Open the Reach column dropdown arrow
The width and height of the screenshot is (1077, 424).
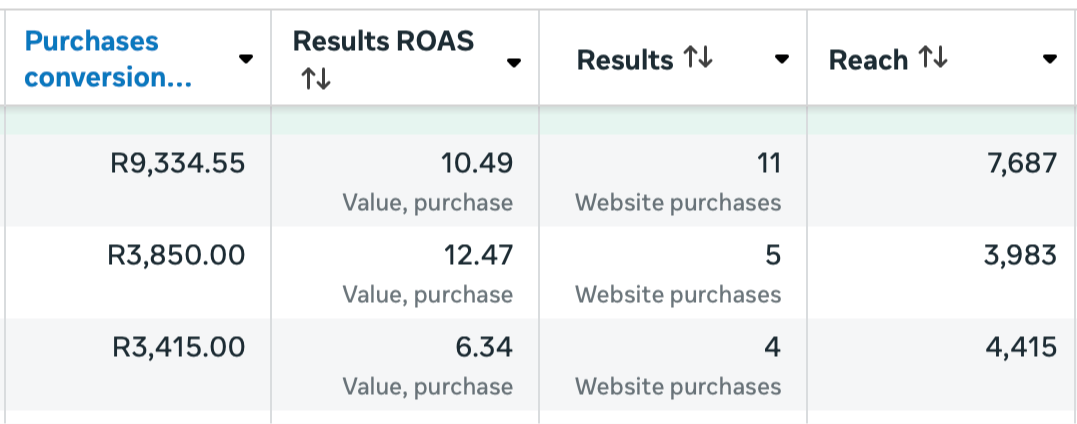pos(1049,59)
